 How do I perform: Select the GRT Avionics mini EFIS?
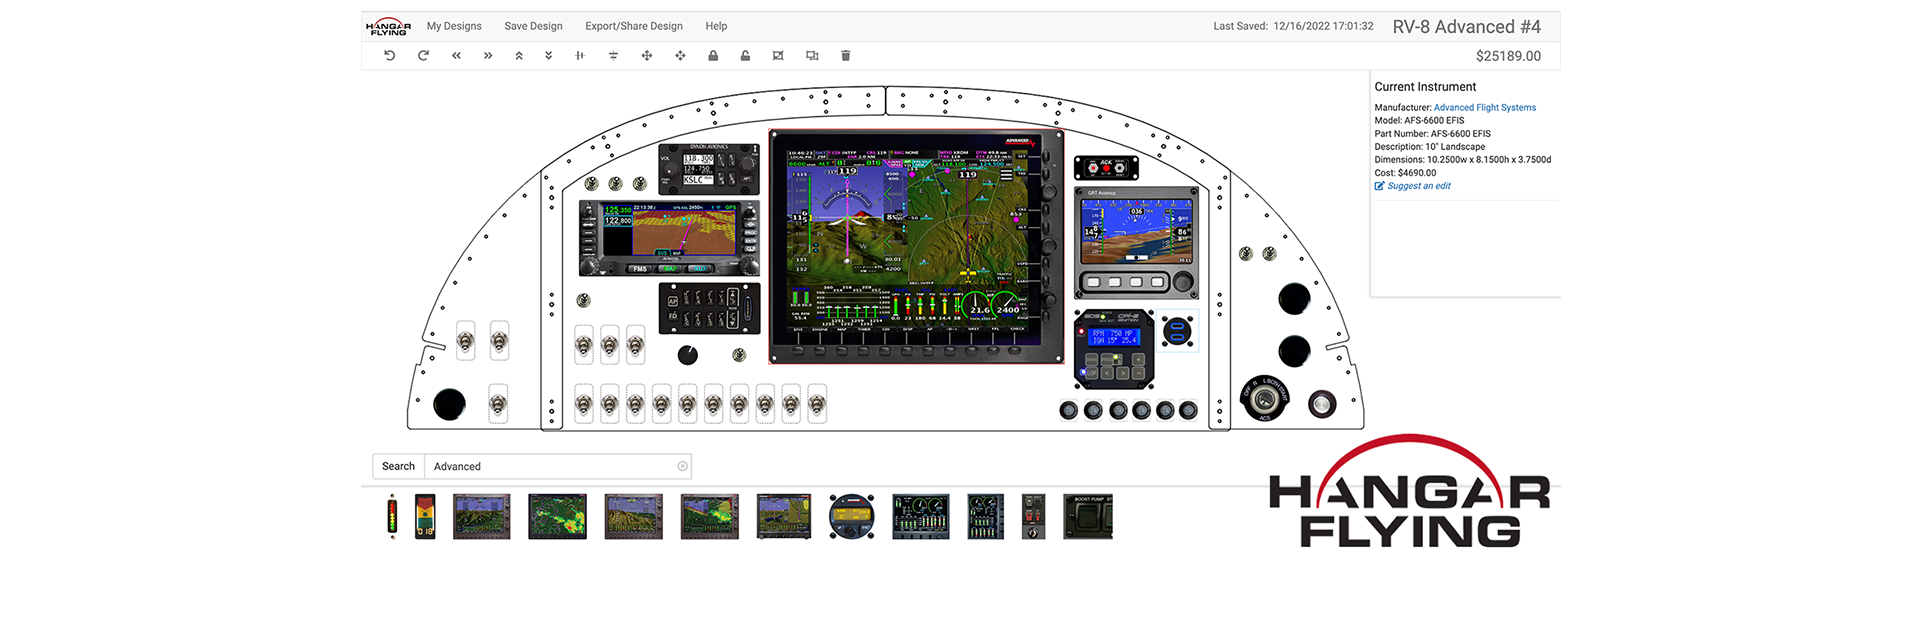point(1136,242)
